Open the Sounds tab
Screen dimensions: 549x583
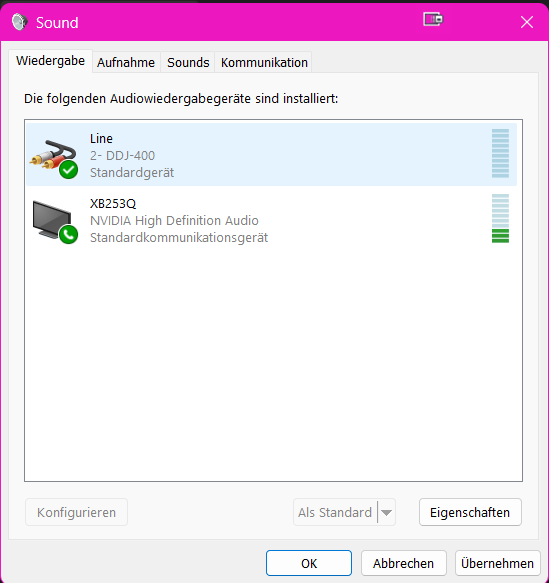[188, 62]
